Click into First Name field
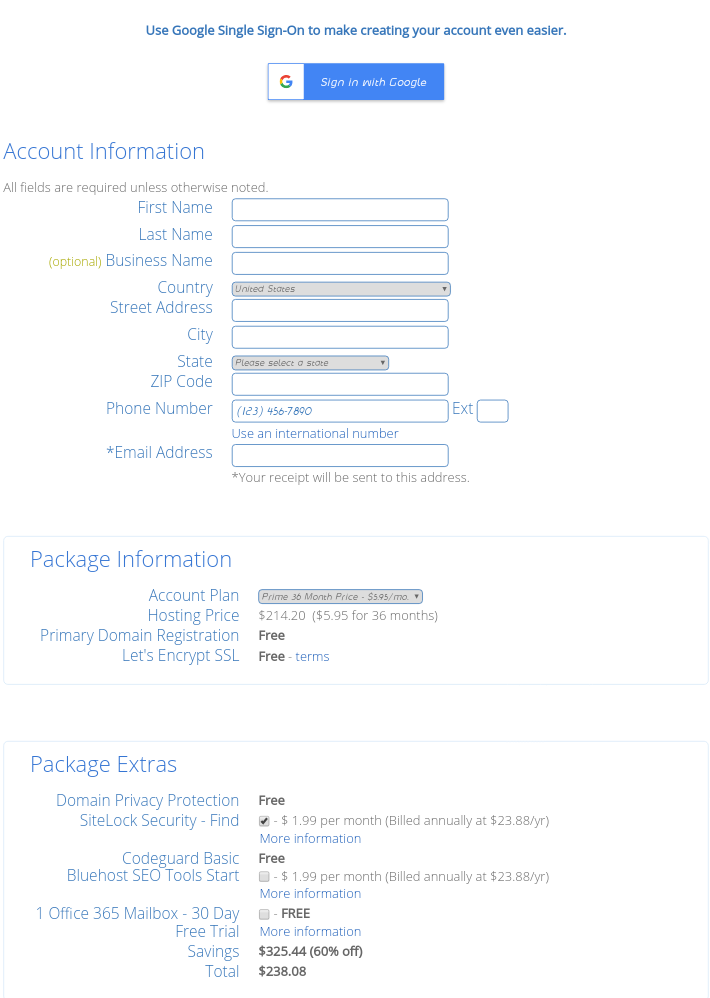This screenshot has height=998, width=710. [x=340, y=210]
